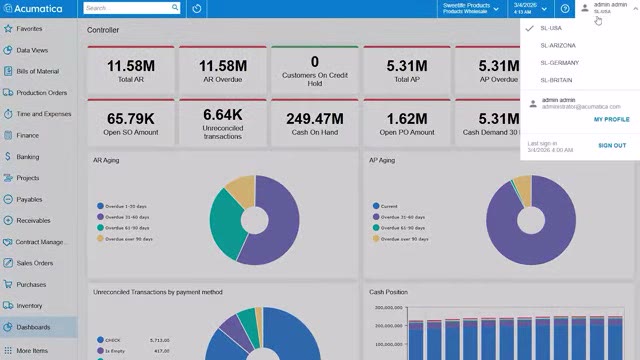Open the AR Overdue tile
The height and width of the screenshot is (360, 640).
click(223, 70)
